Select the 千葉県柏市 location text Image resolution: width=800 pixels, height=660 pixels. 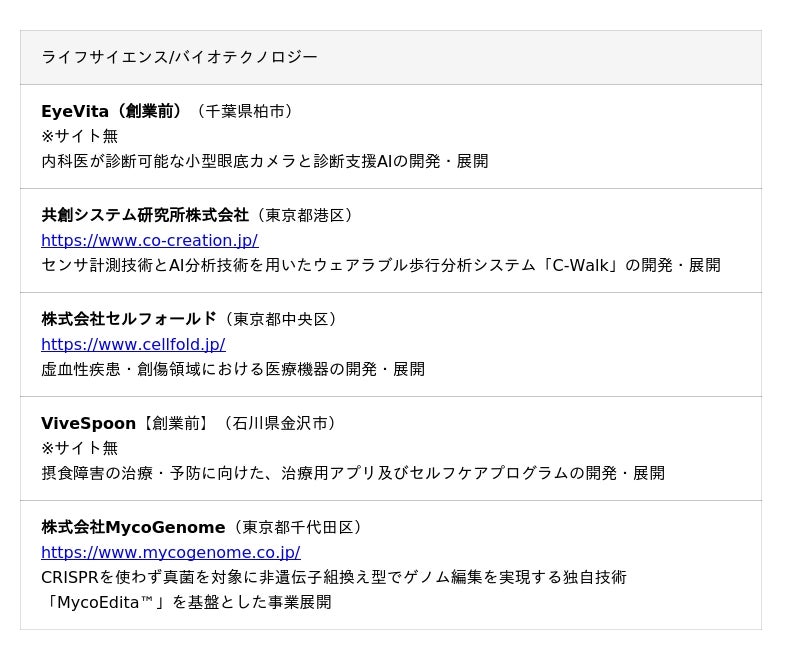(245, 111)
